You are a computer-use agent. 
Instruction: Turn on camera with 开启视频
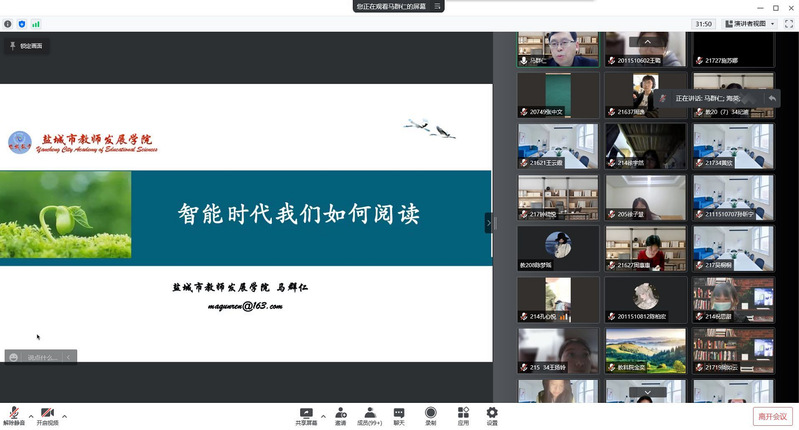(x=47, y=414)
